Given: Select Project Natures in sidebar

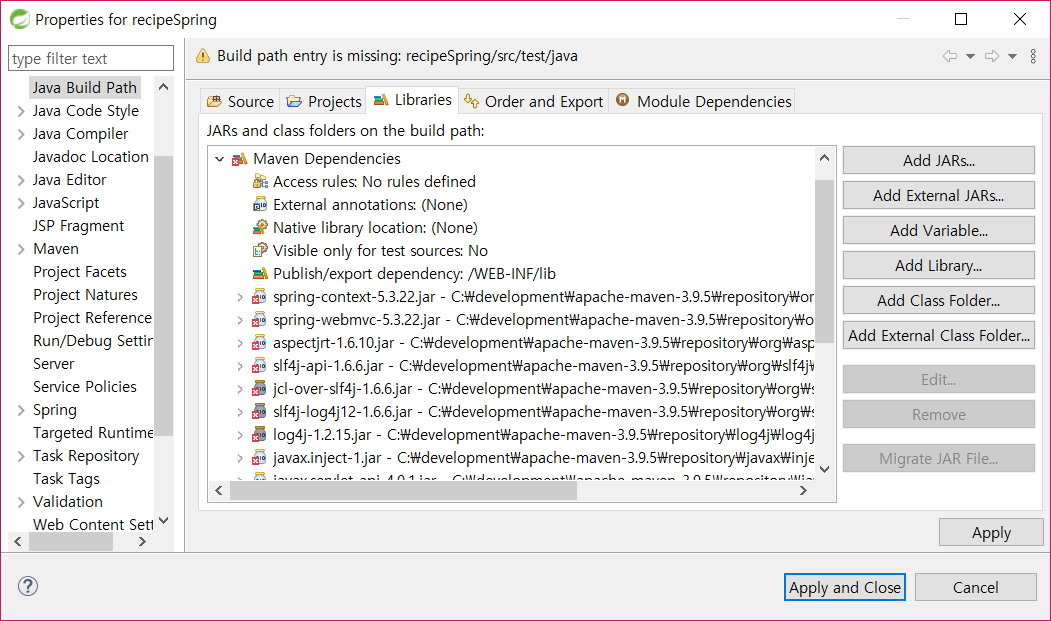Looking at the screenshot, I should click(x=85, y=295).
